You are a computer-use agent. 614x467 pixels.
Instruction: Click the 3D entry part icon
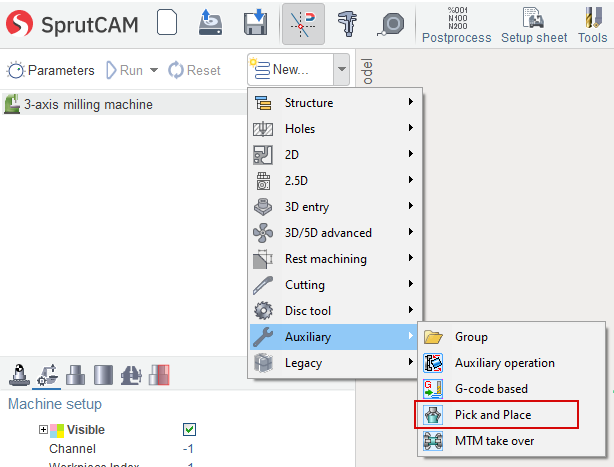(x=263, y=207)
